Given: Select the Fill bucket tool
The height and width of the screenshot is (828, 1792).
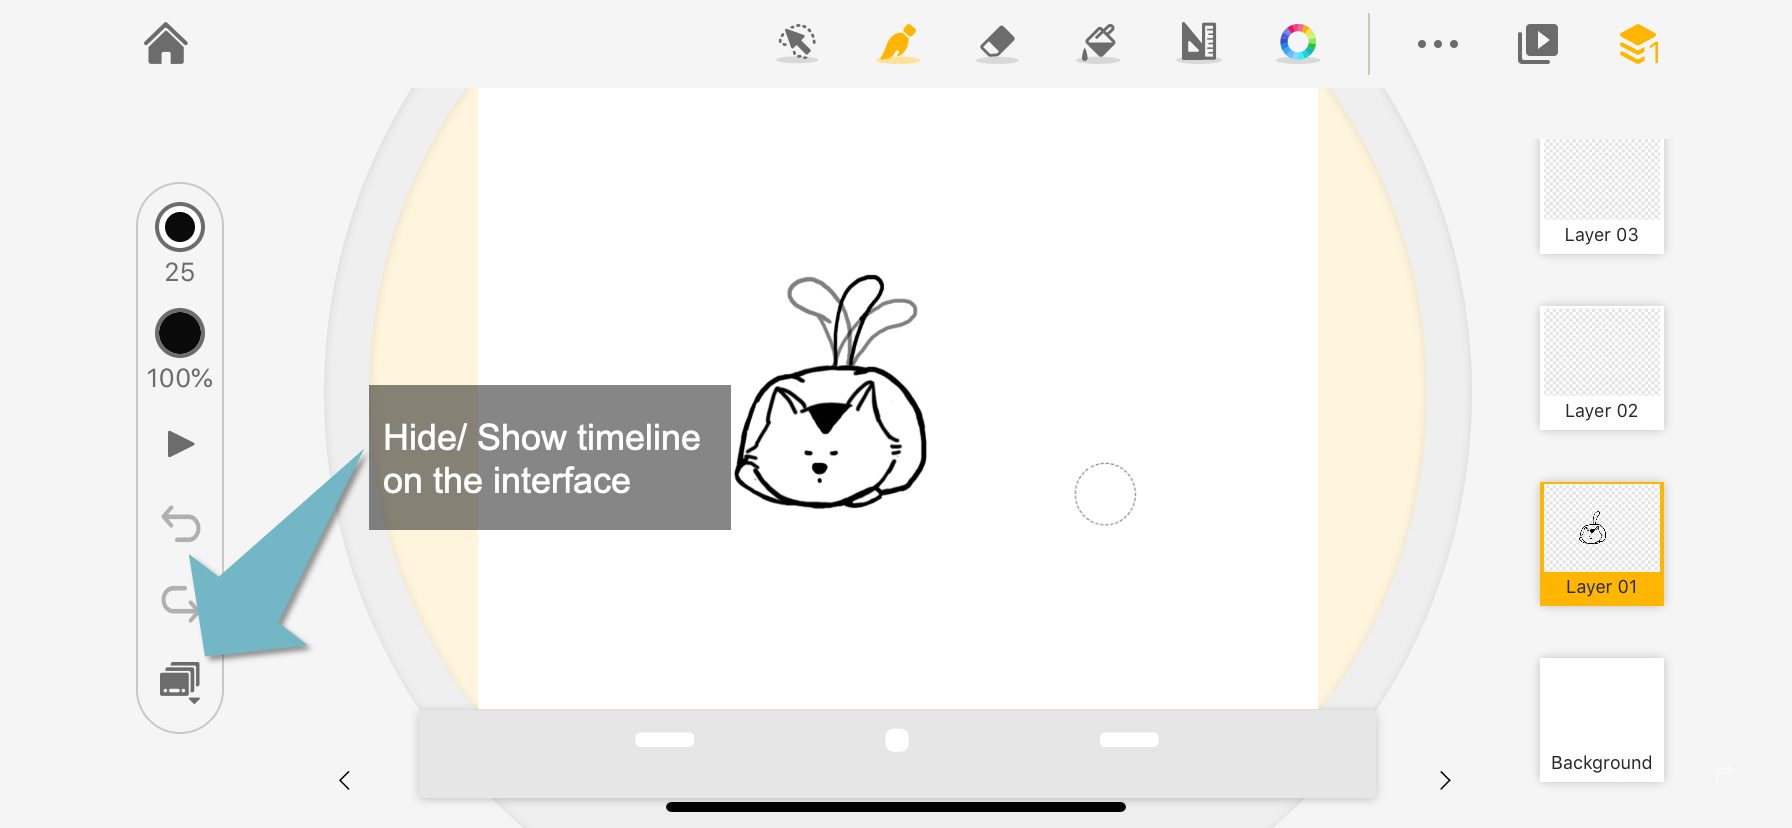Looking at the screenshot, I should click(x=1099, y=44).
